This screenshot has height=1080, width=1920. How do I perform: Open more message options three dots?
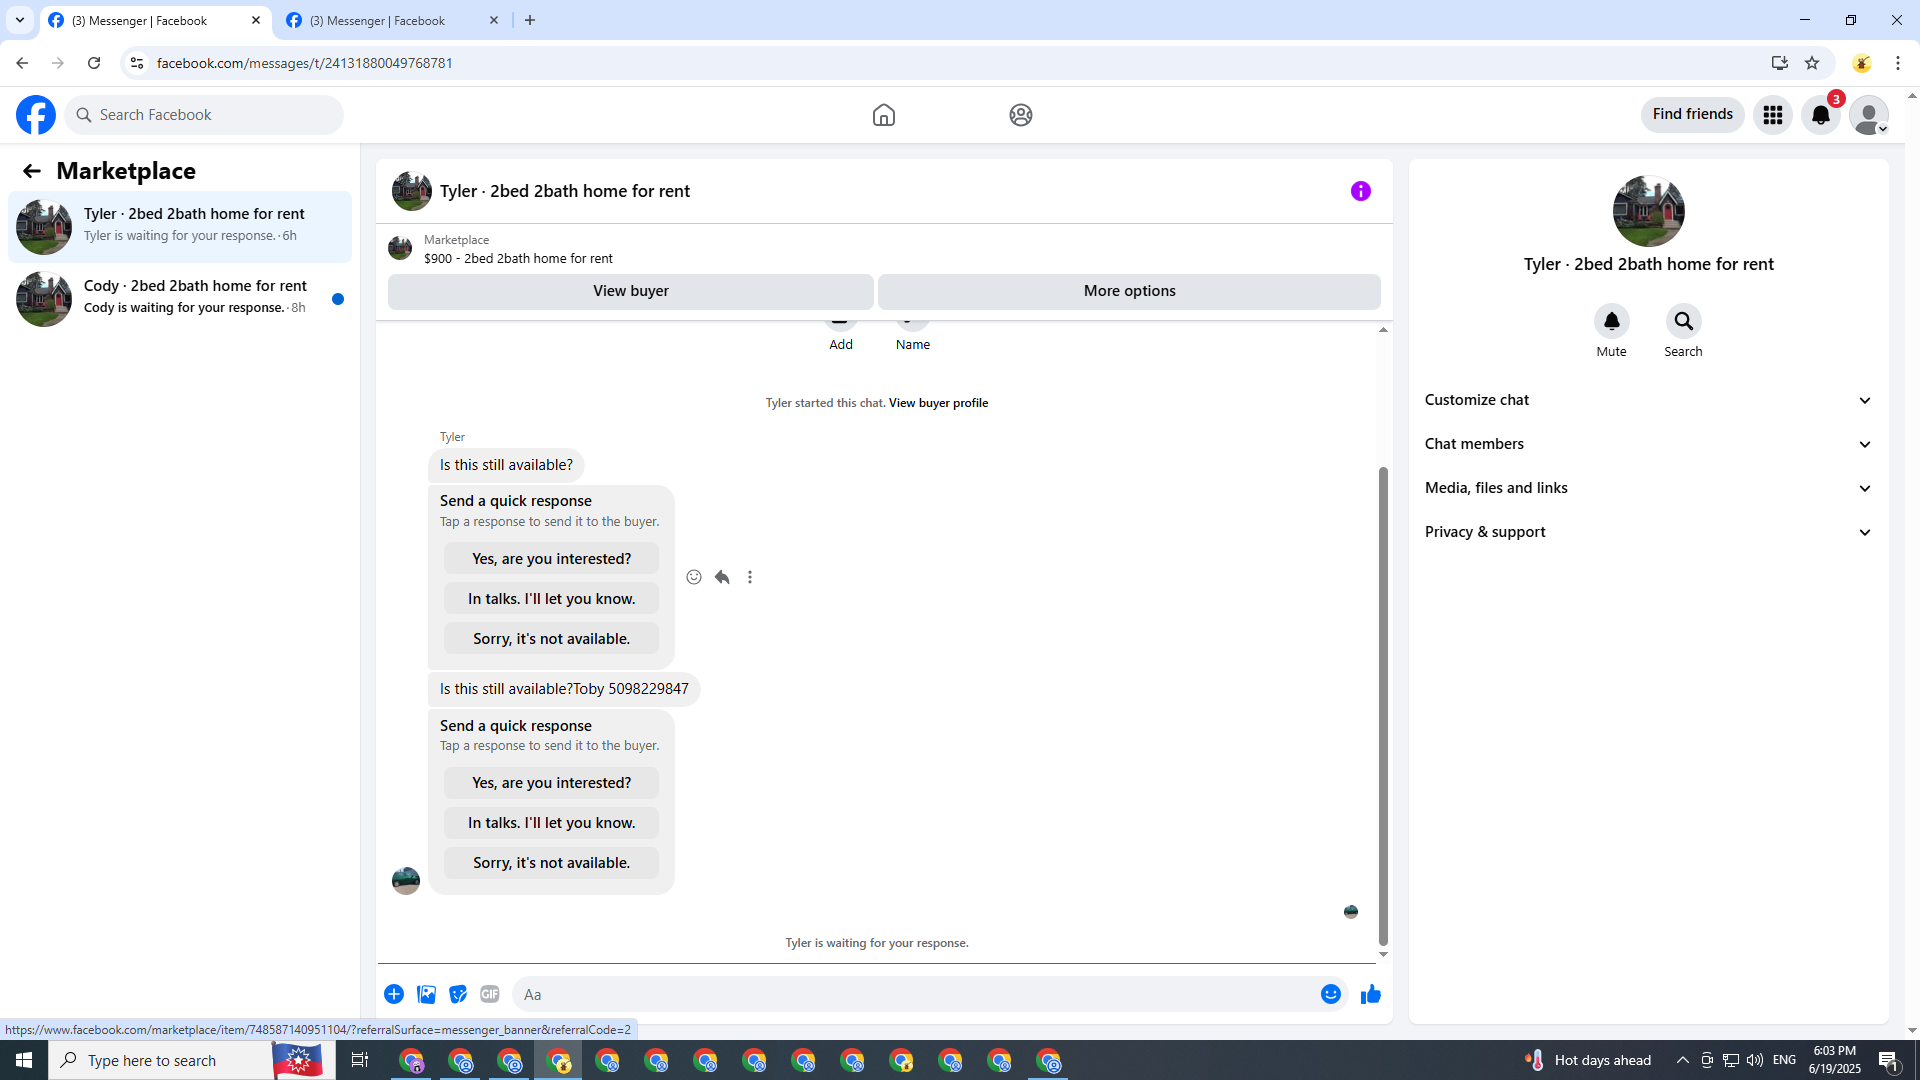coord(750,577)
